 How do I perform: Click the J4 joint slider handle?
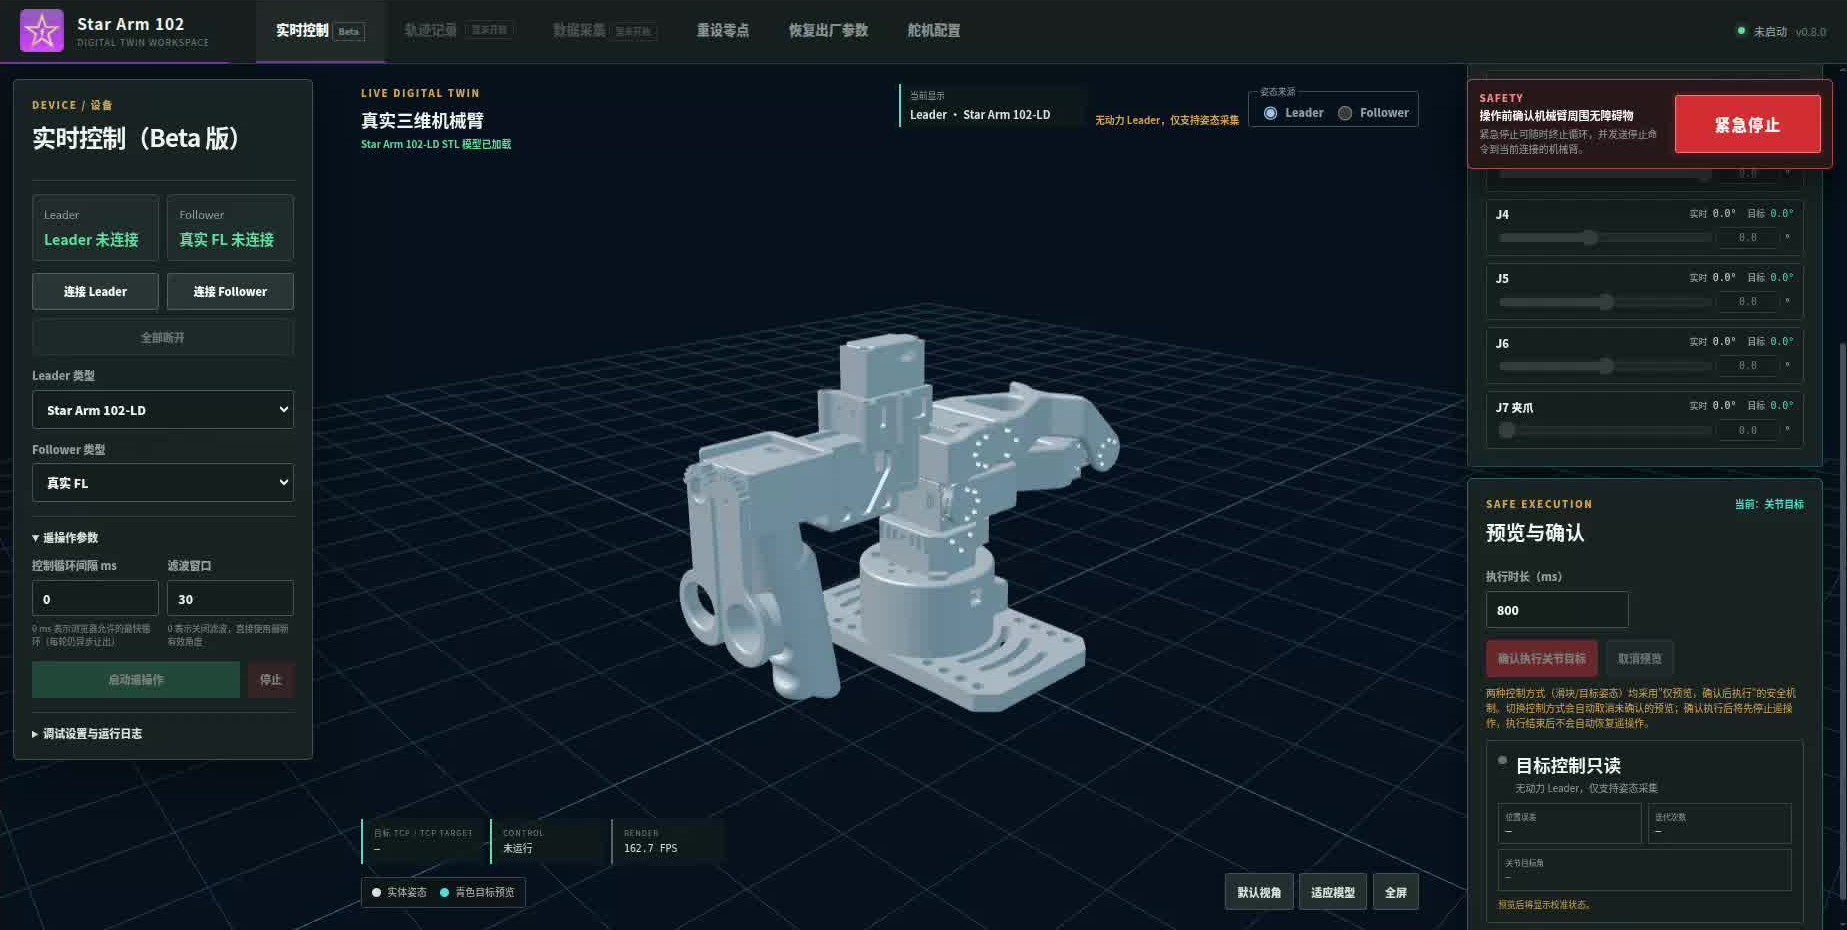[x=1590, y=238]
